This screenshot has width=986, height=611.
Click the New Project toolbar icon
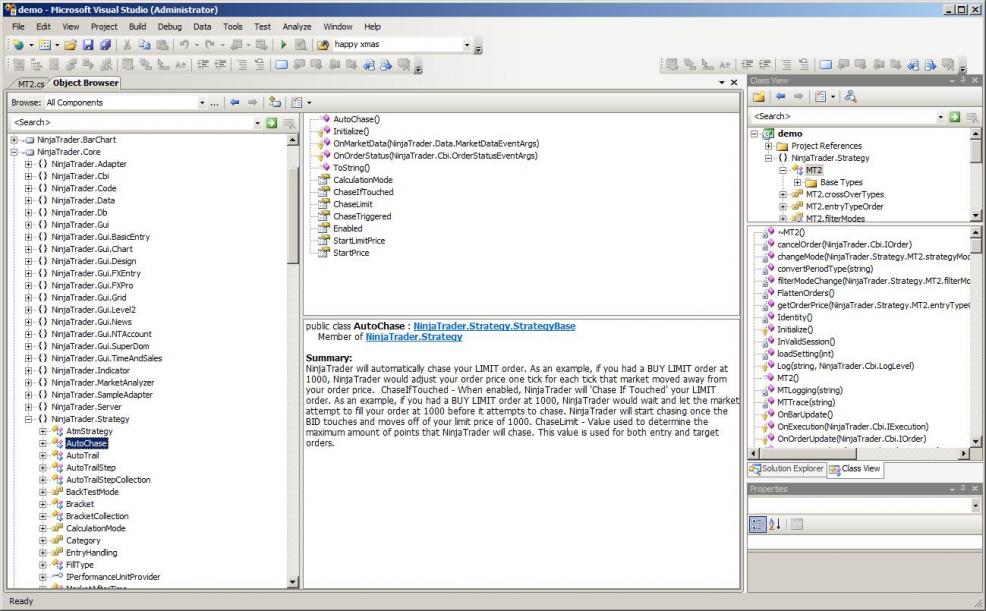(x=18, y=45)
